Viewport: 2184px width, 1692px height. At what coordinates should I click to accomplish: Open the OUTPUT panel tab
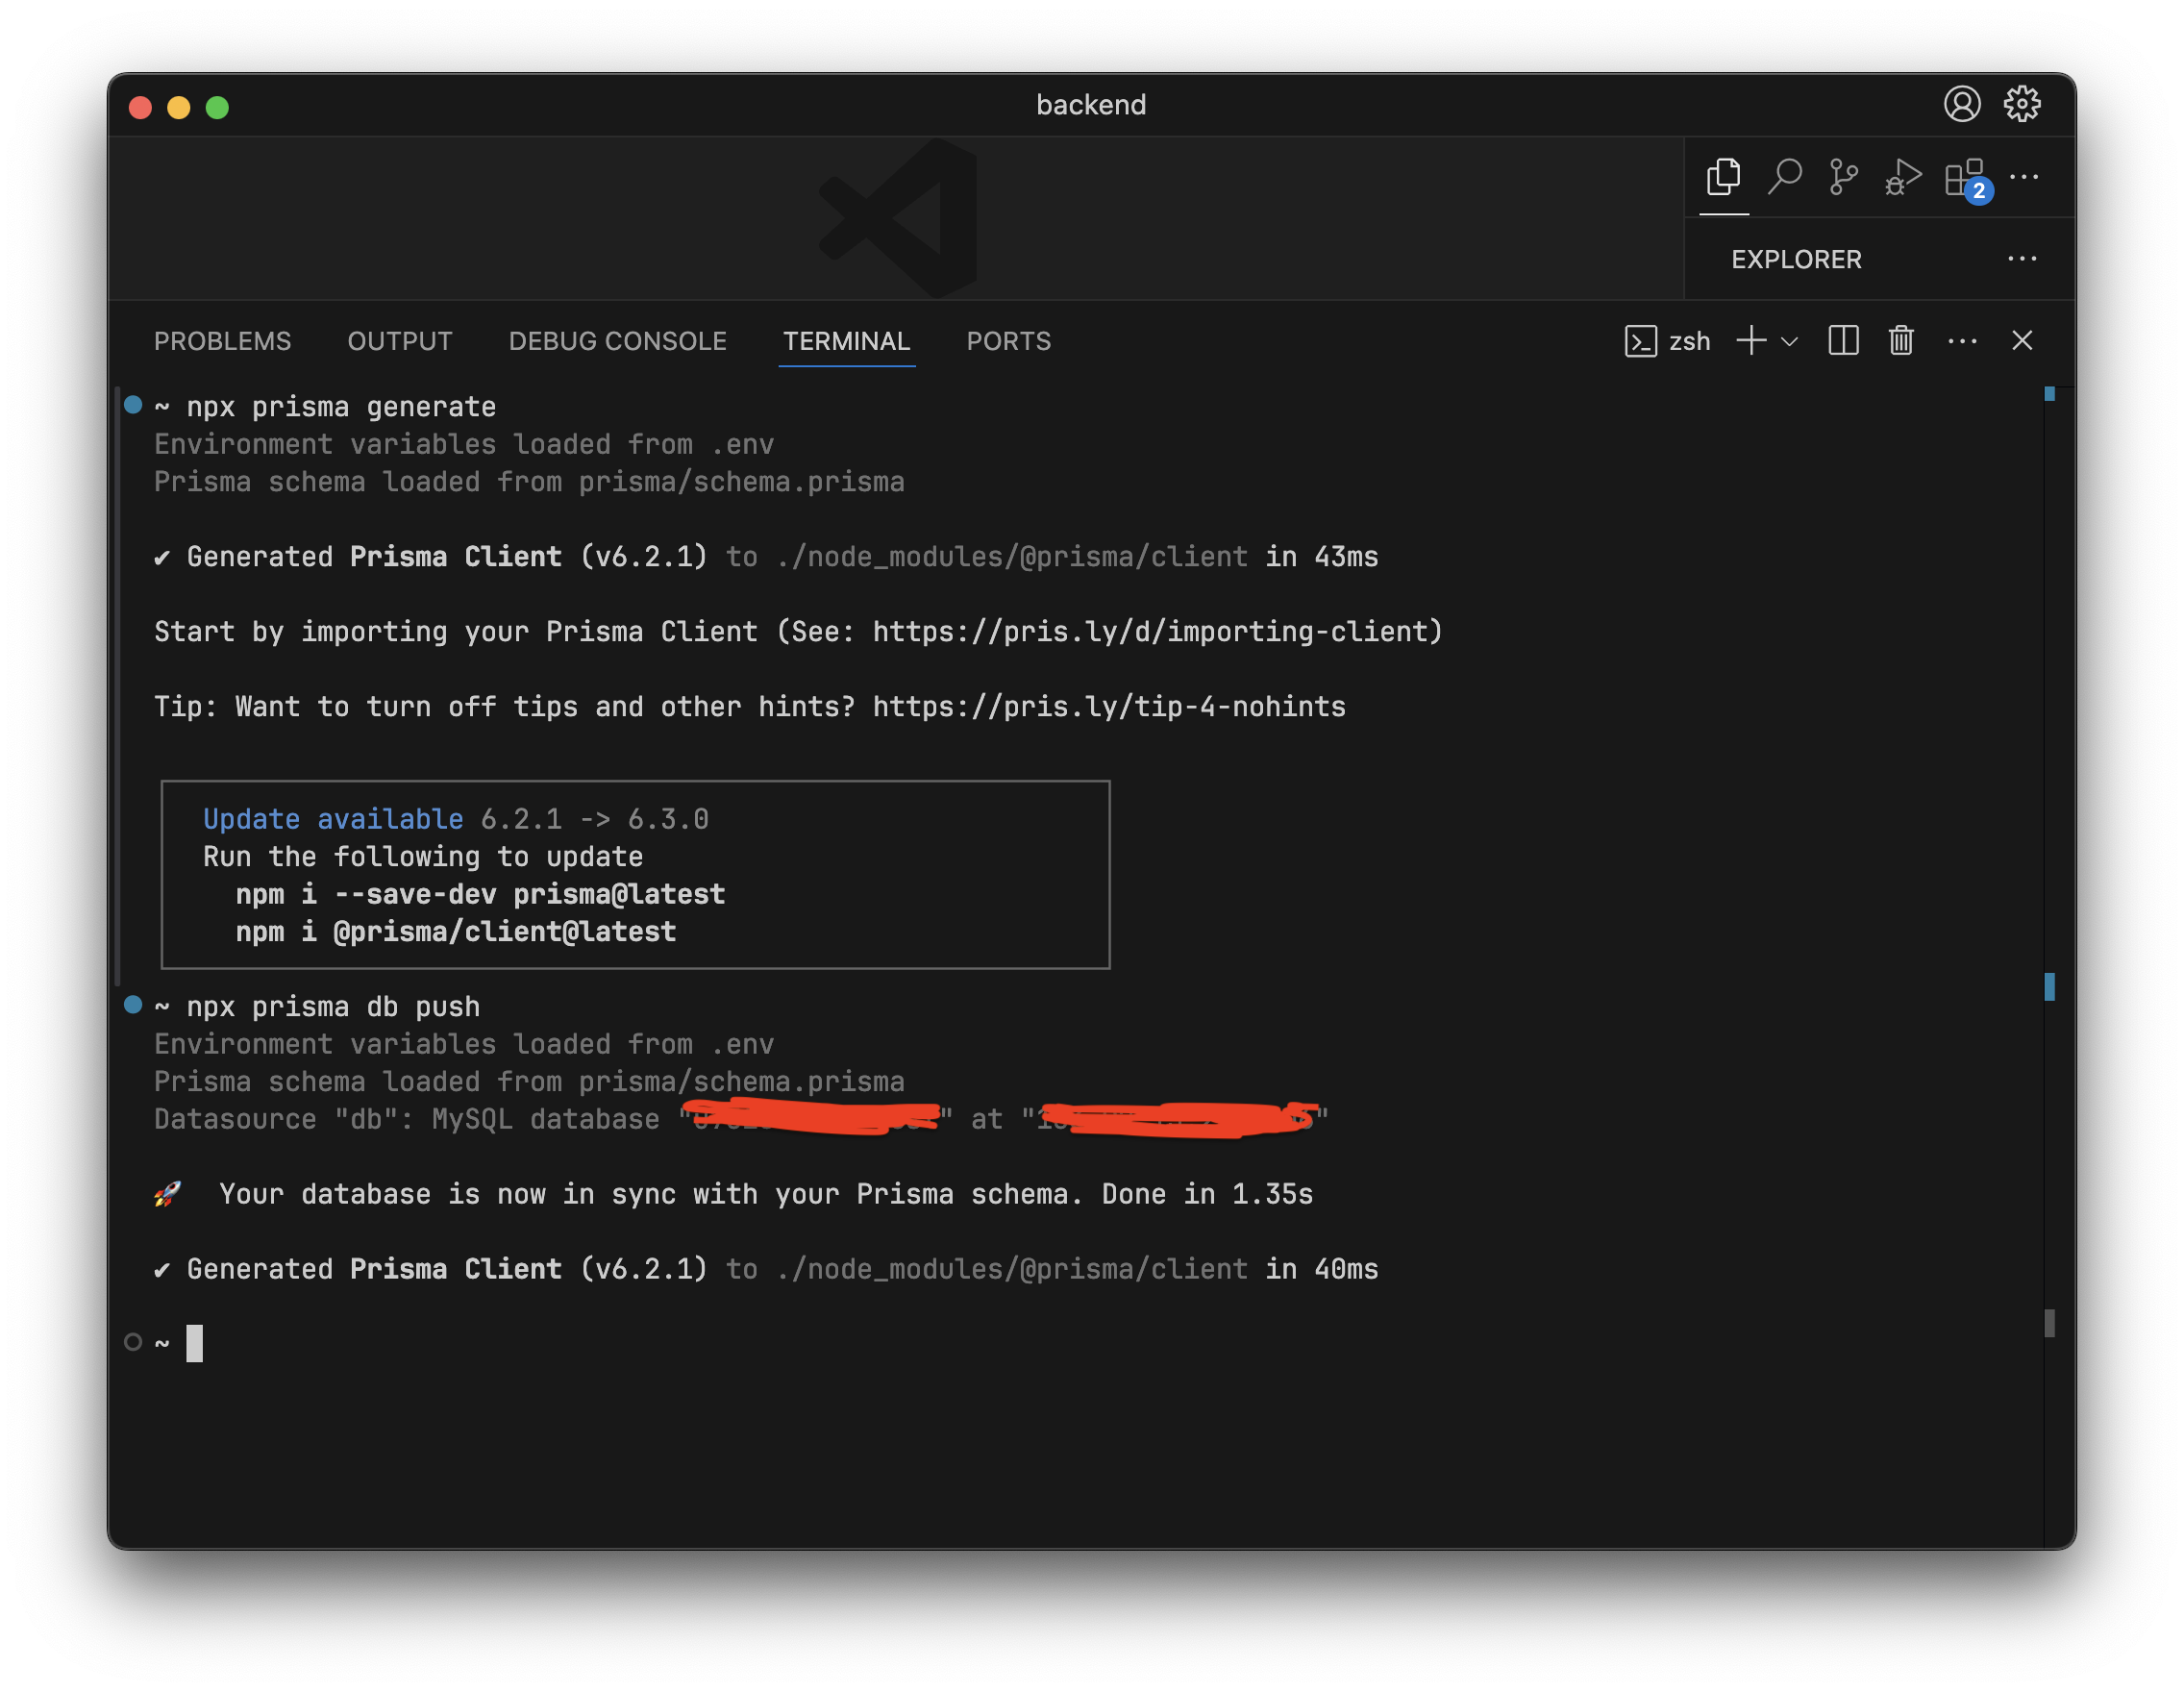399,341
